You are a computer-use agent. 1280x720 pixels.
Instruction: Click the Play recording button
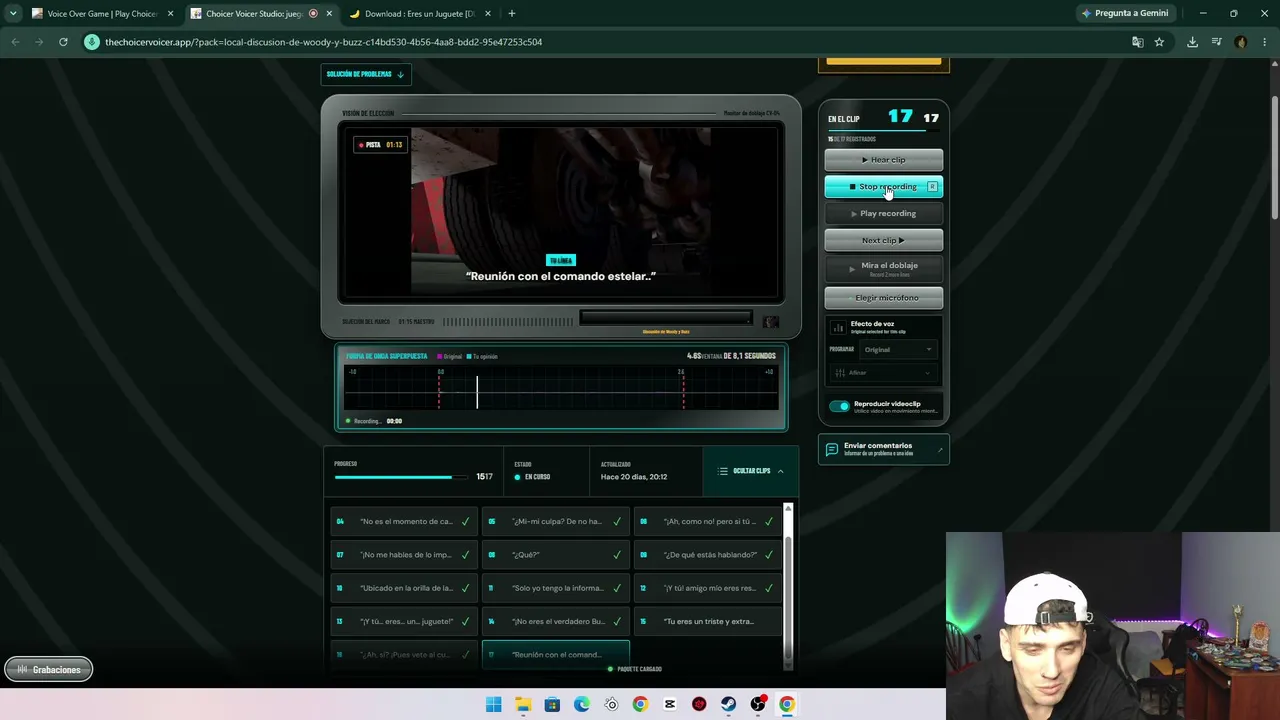[883, 213]
